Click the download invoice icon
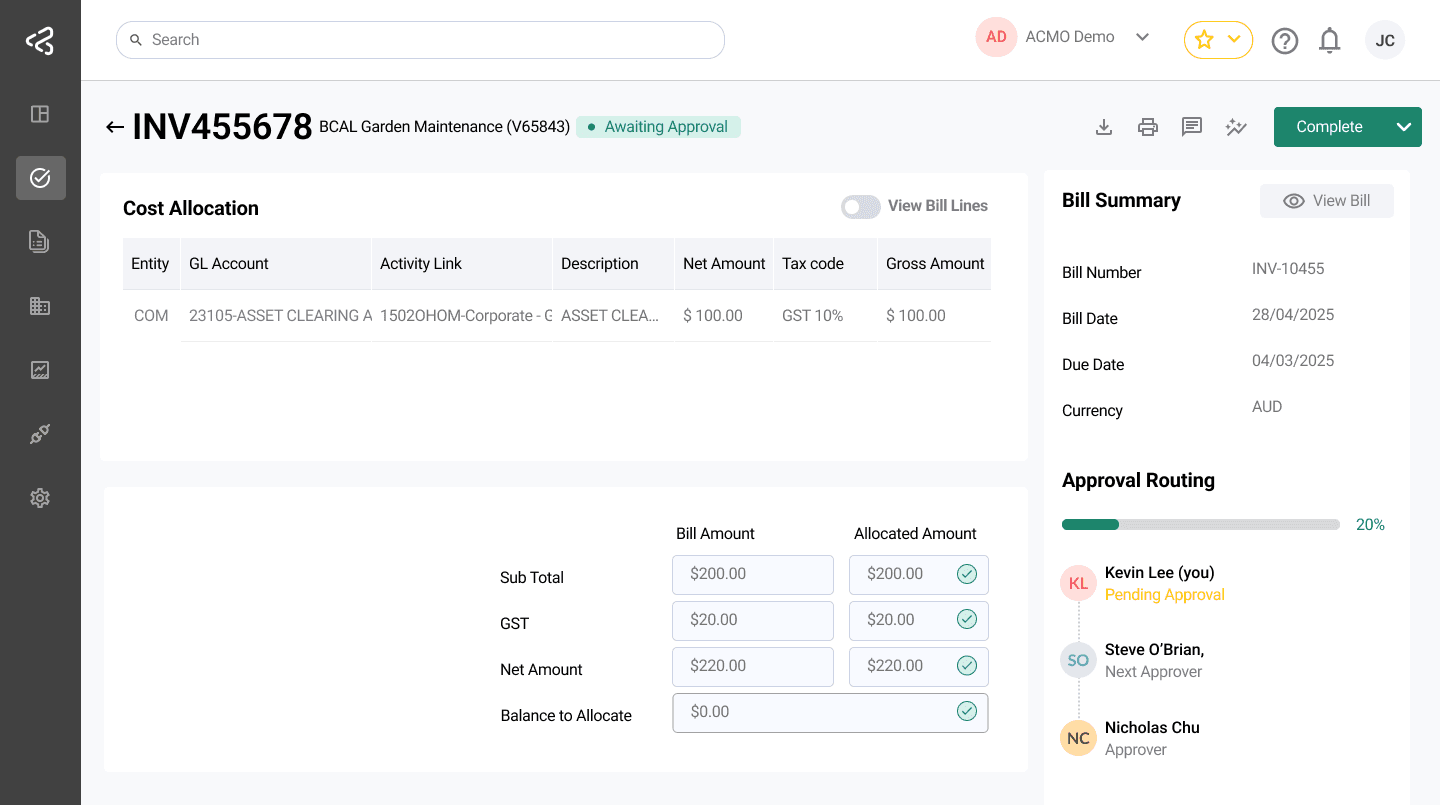This screenshot has width=1440, height=805. pos(1103,127)
